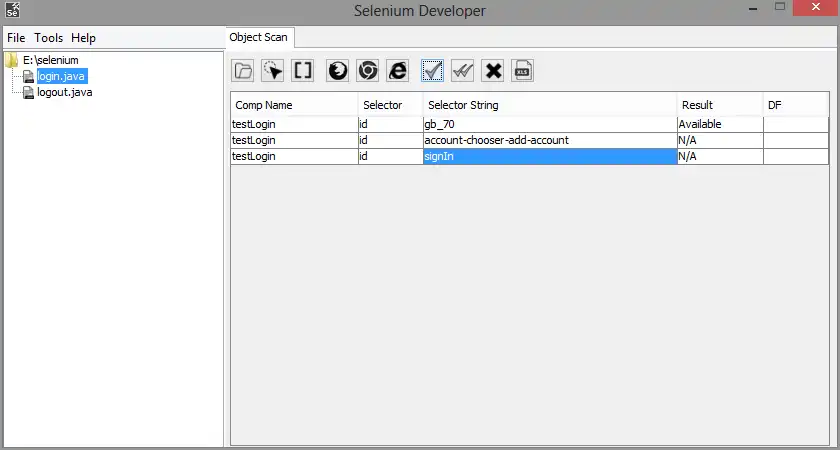840x450 pixels.
Task: Export results with the XLS icon
Action: [x=522, y=71]
